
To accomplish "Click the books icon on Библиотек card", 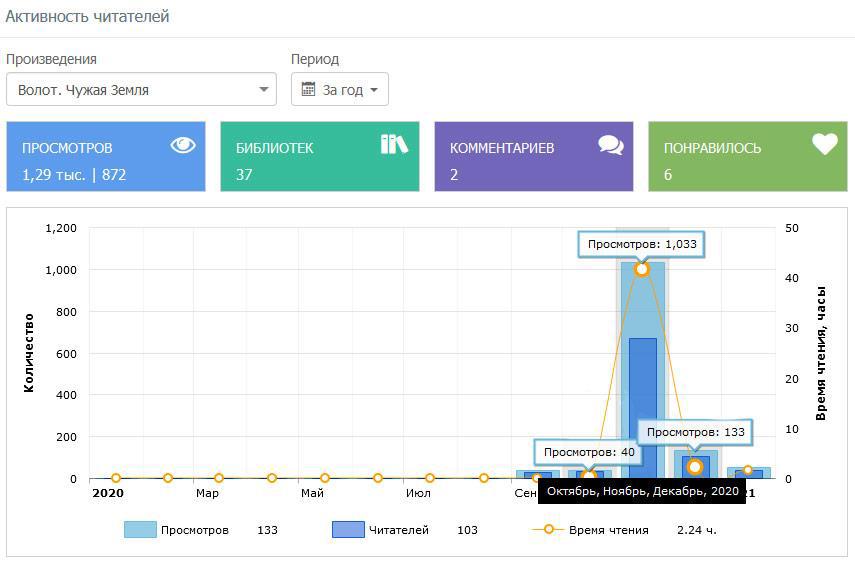I will [394, 144].
